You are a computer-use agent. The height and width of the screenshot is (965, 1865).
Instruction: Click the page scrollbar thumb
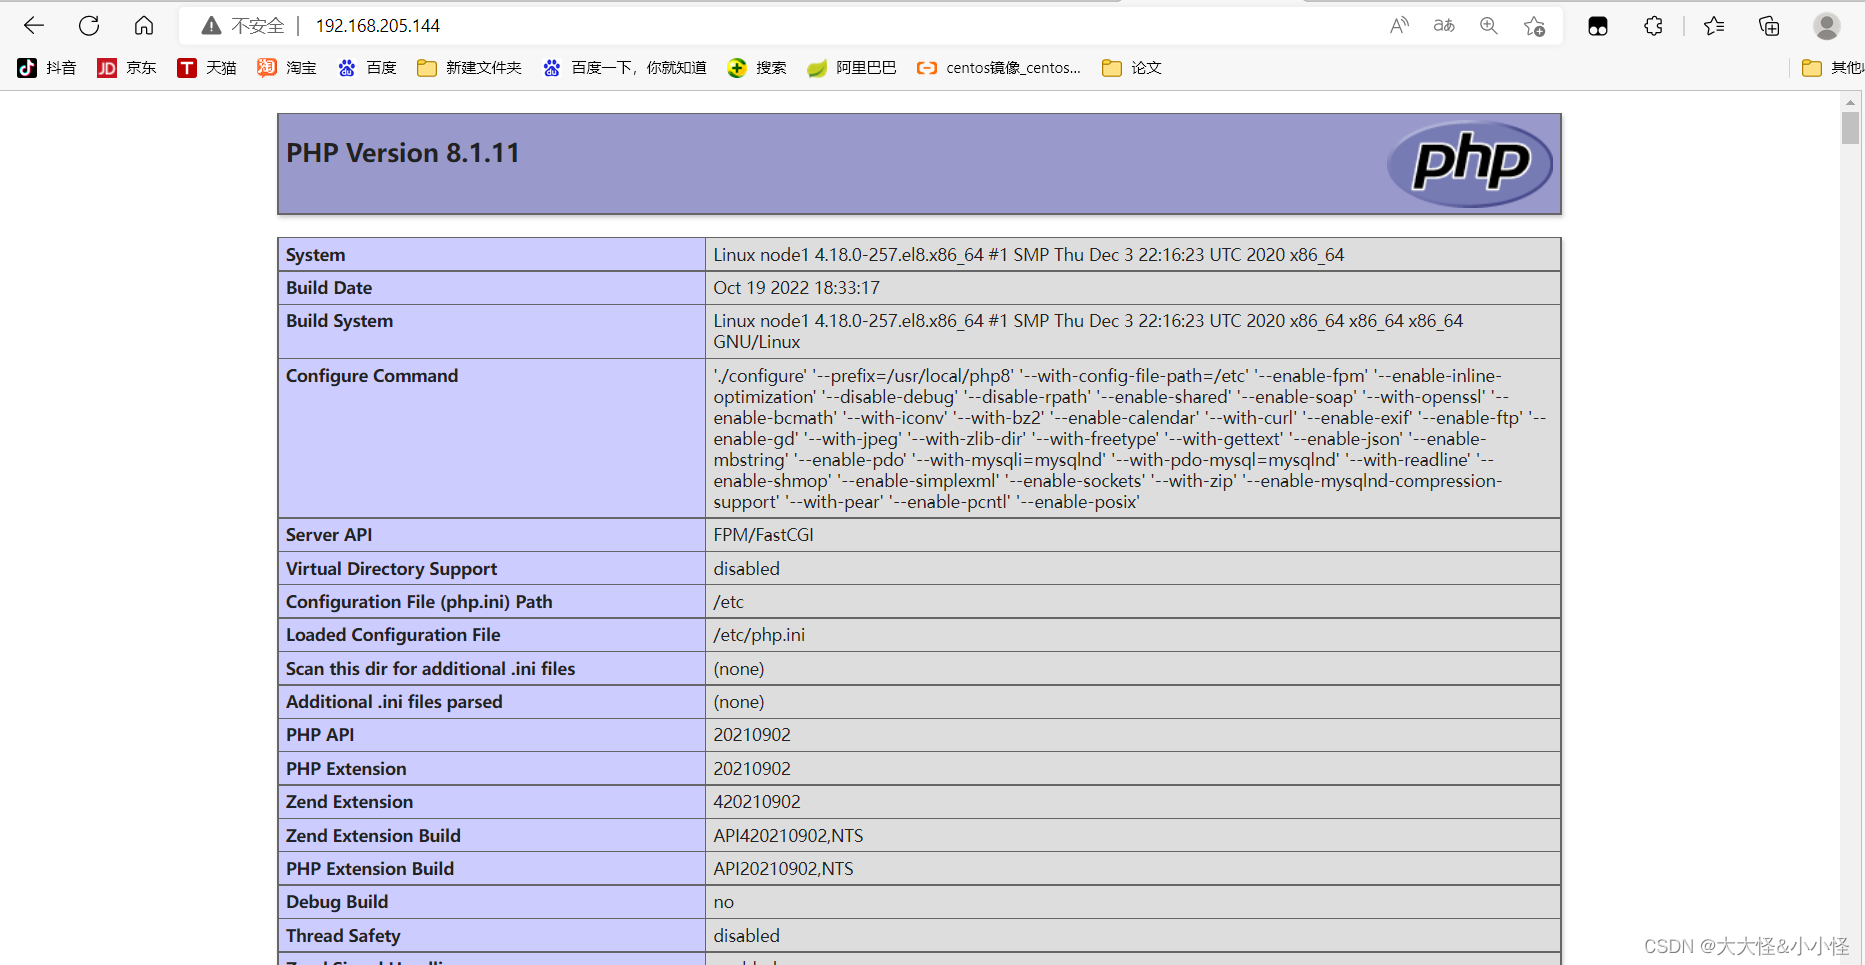[1850, 128]
